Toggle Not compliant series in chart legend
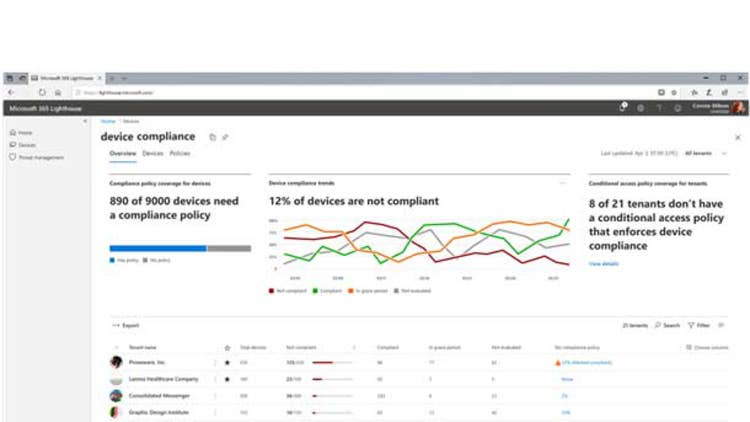The image size is (750, 422). 288,291
